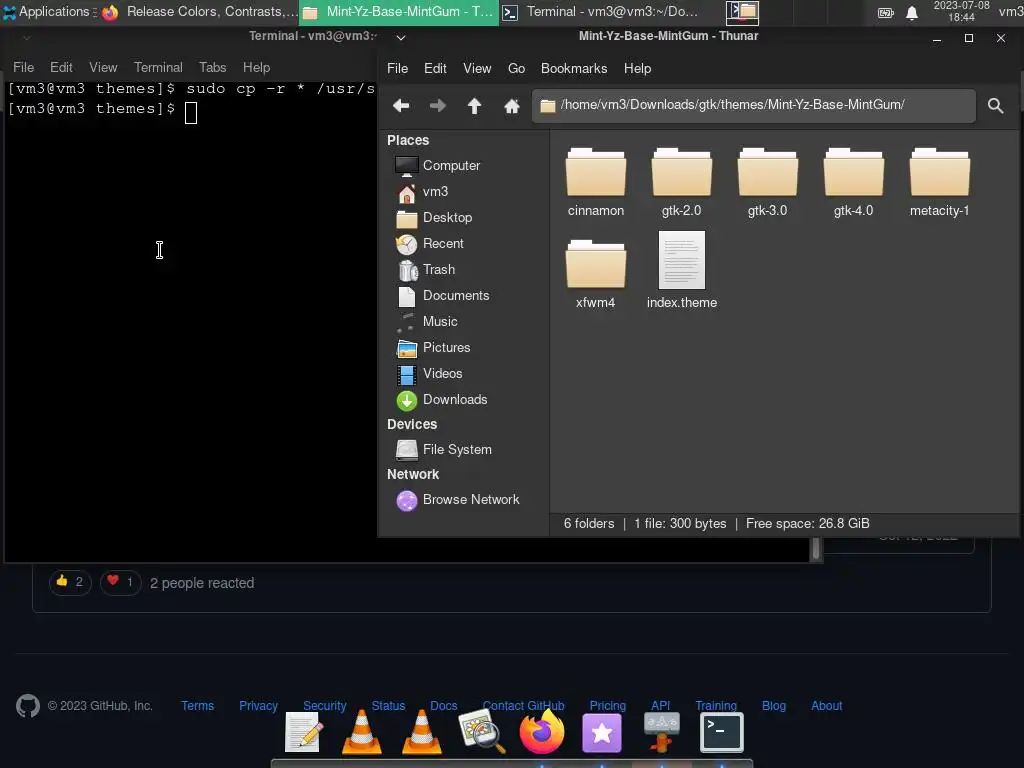Open workspace switcher in top panel

[x=743, y=12]
